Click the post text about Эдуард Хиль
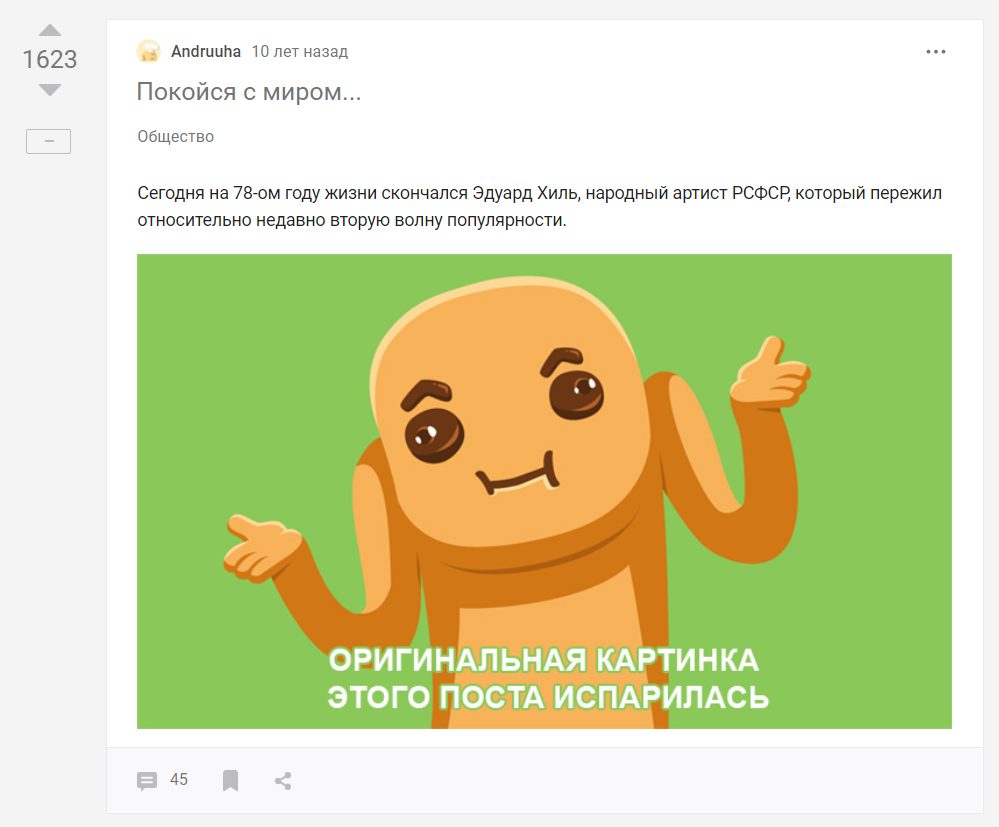This screenshot has width=999, height=827. pyautogui.click(x=539, y=206)
